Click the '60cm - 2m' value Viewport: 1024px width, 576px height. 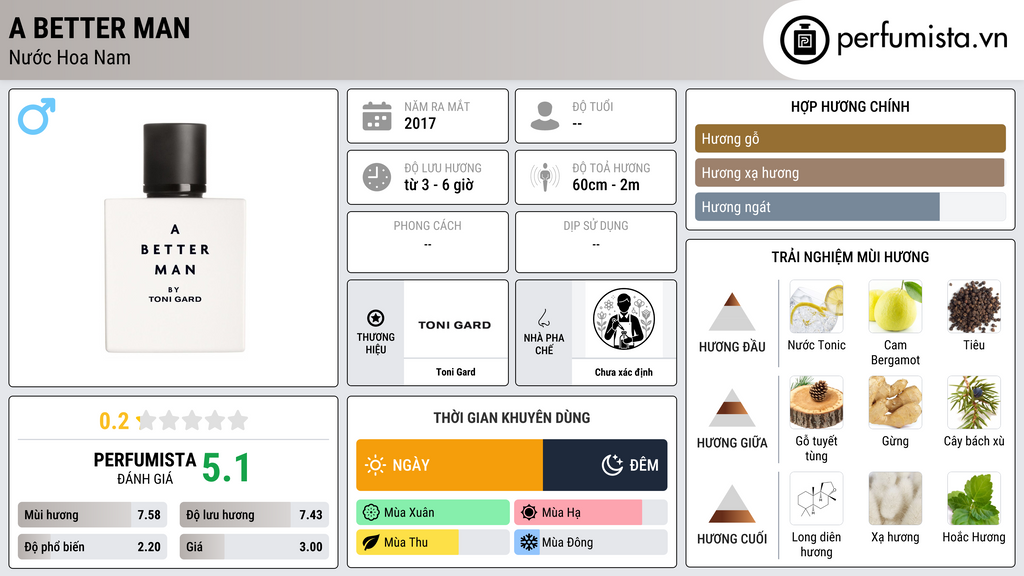606,185
